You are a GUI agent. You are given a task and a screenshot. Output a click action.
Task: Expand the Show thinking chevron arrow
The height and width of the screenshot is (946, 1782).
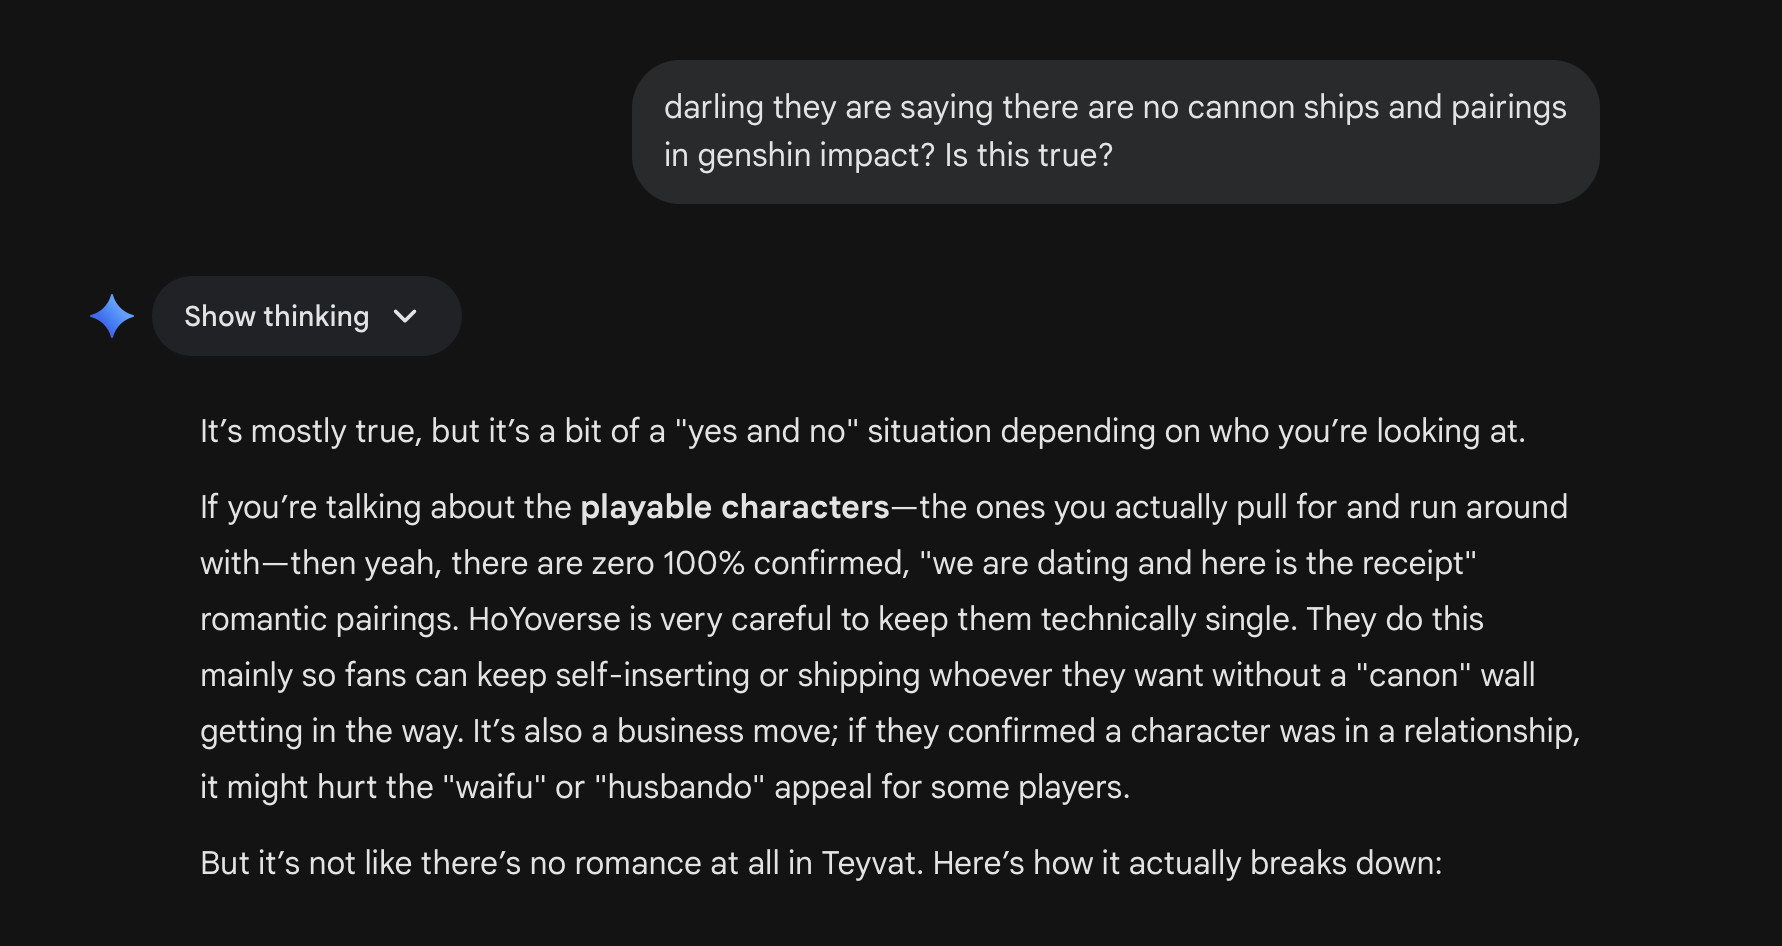(x=405, y=317)
